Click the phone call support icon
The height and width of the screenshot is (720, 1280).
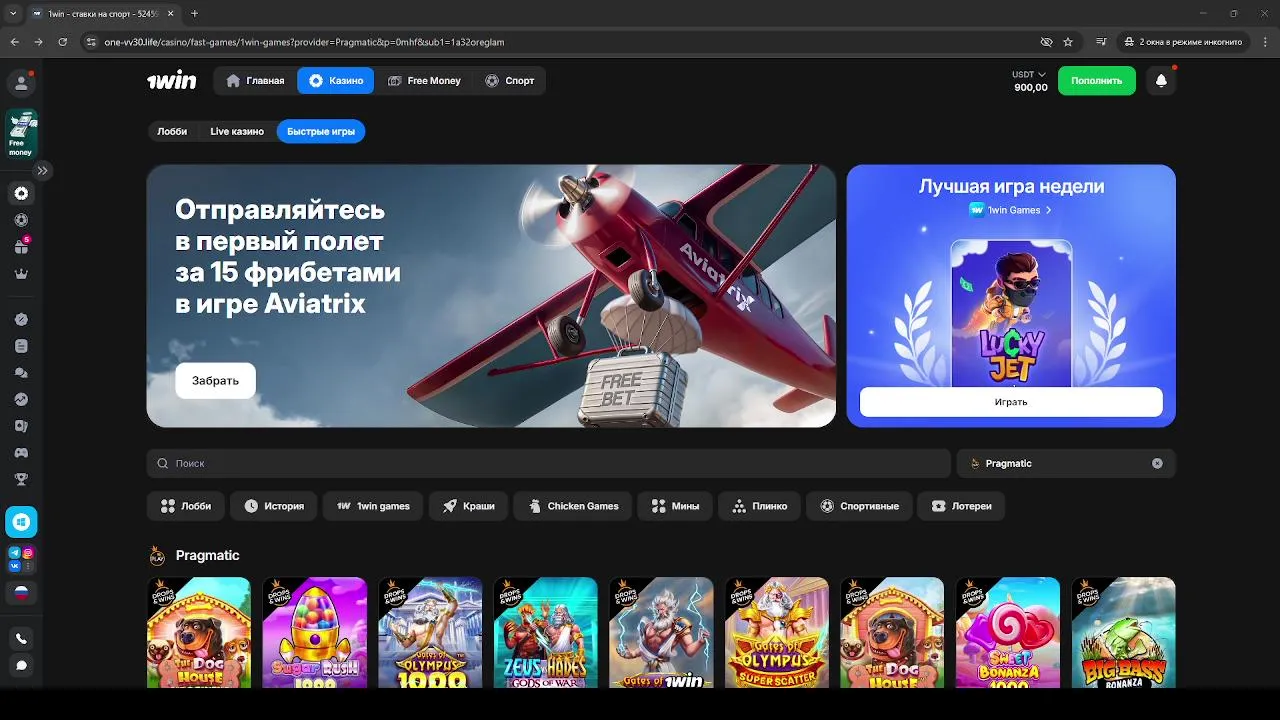pos(21,638)
